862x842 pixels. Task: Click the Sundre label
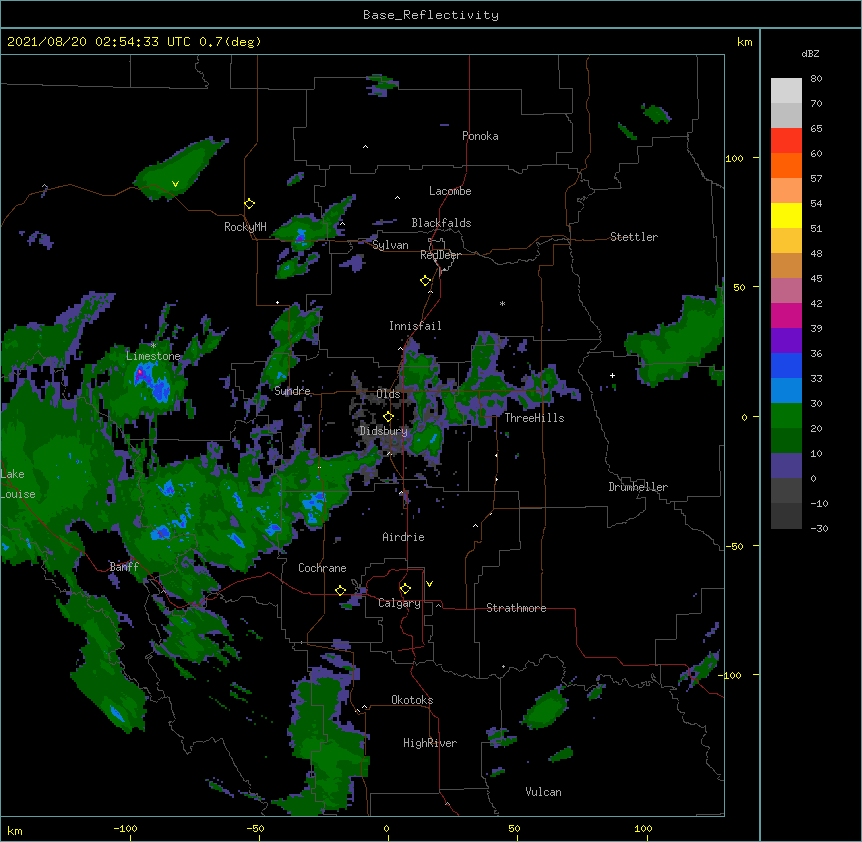(292, 391)
